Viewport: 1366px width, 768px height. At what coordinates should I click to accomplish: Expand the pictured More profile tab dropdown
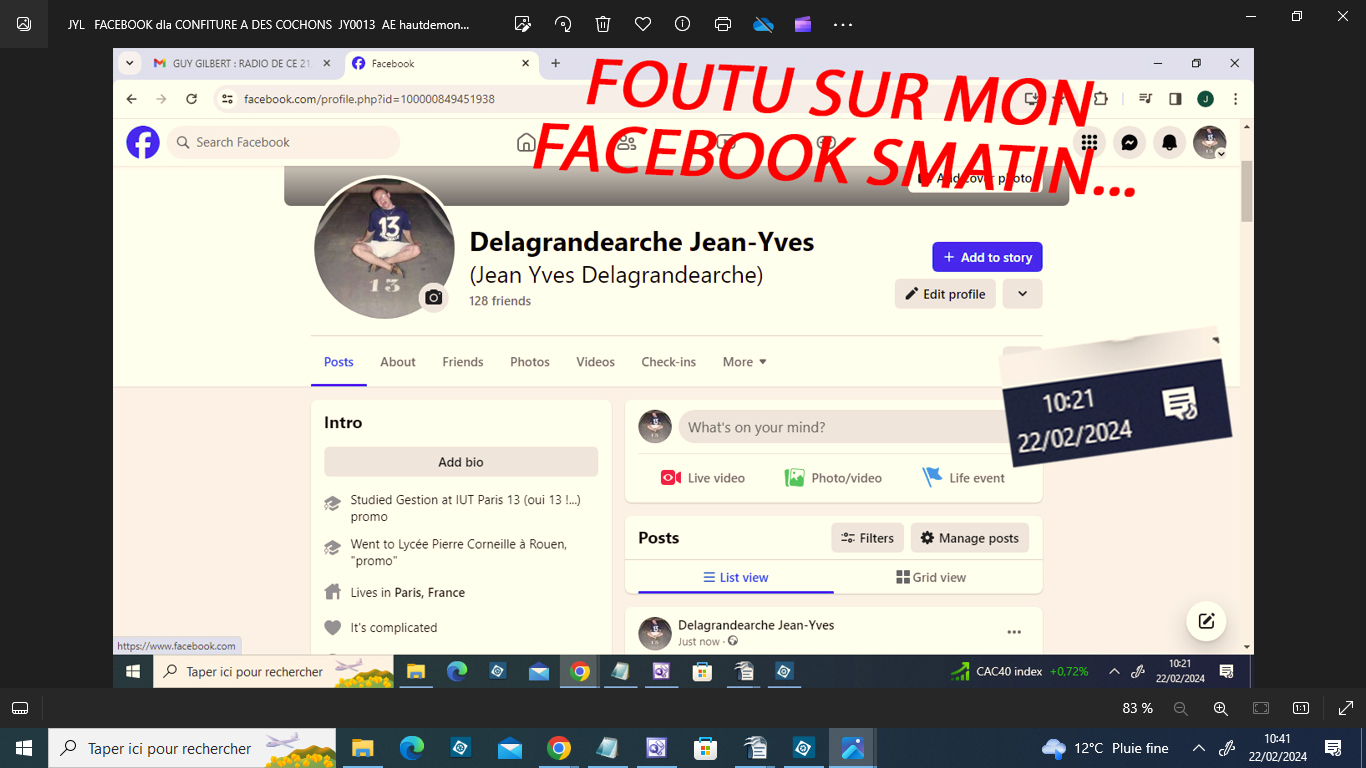(745, 362)
